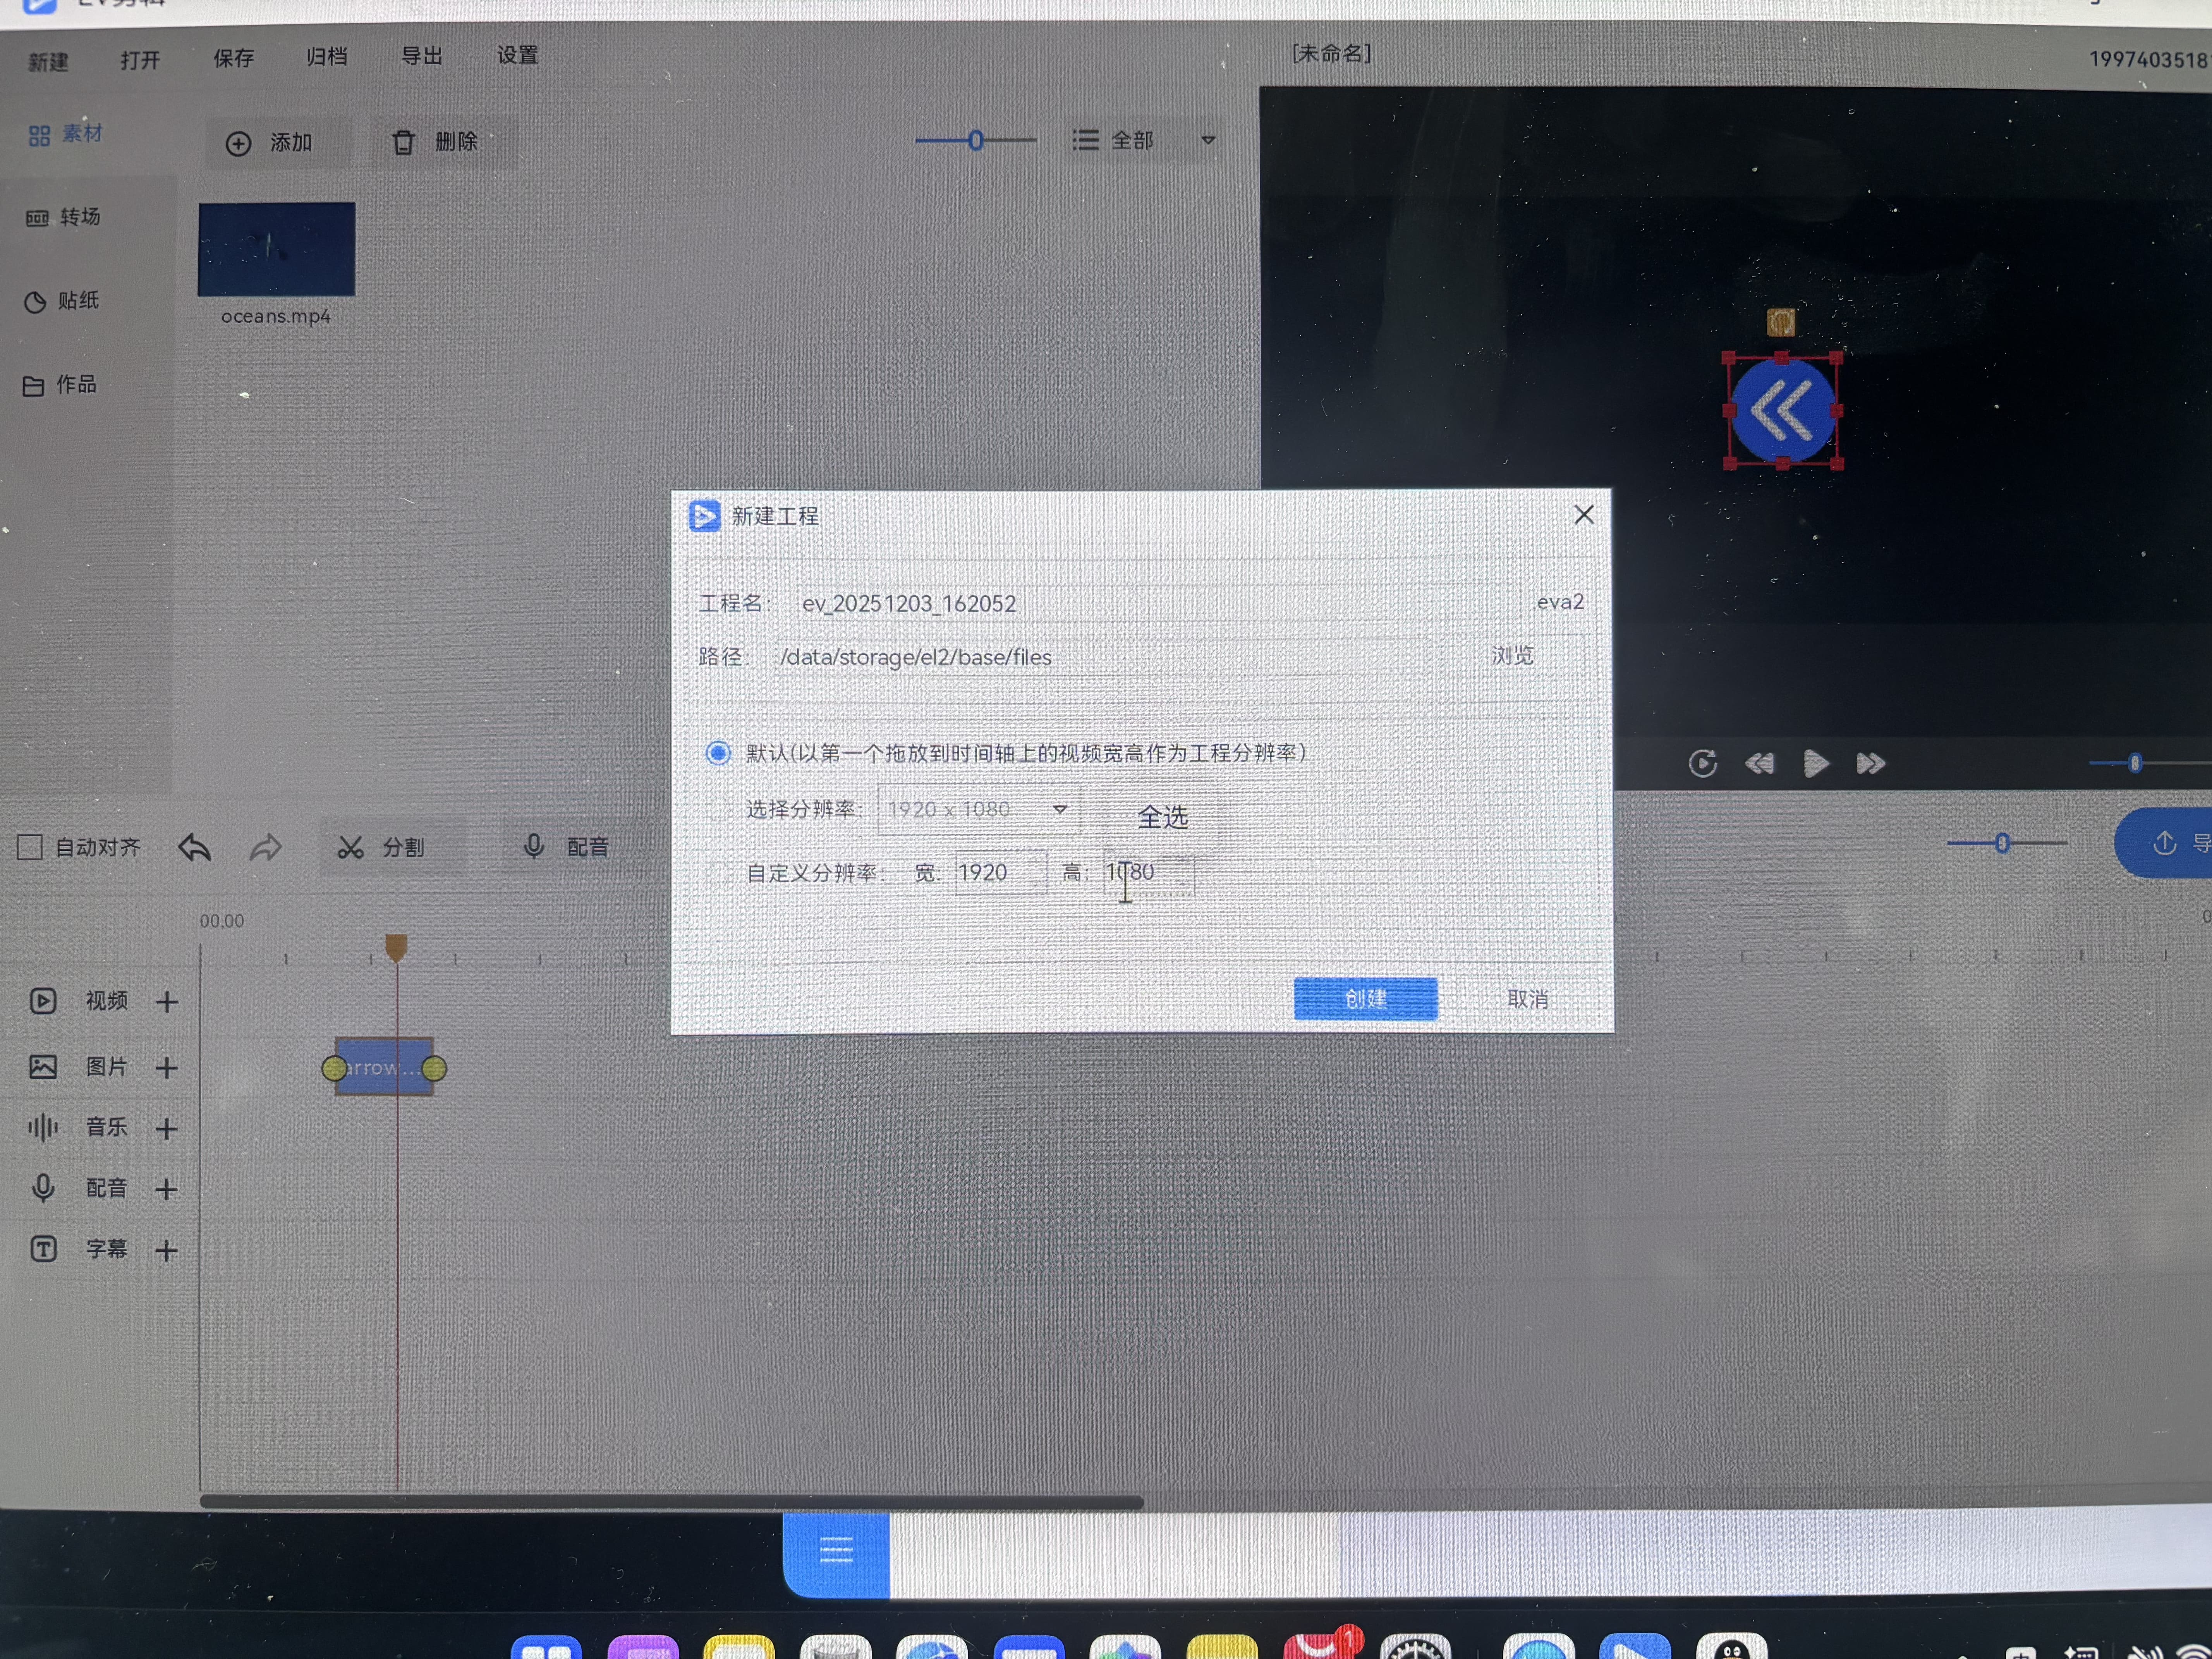
Task: Click the blue Create button
Action: [1365, 999]
